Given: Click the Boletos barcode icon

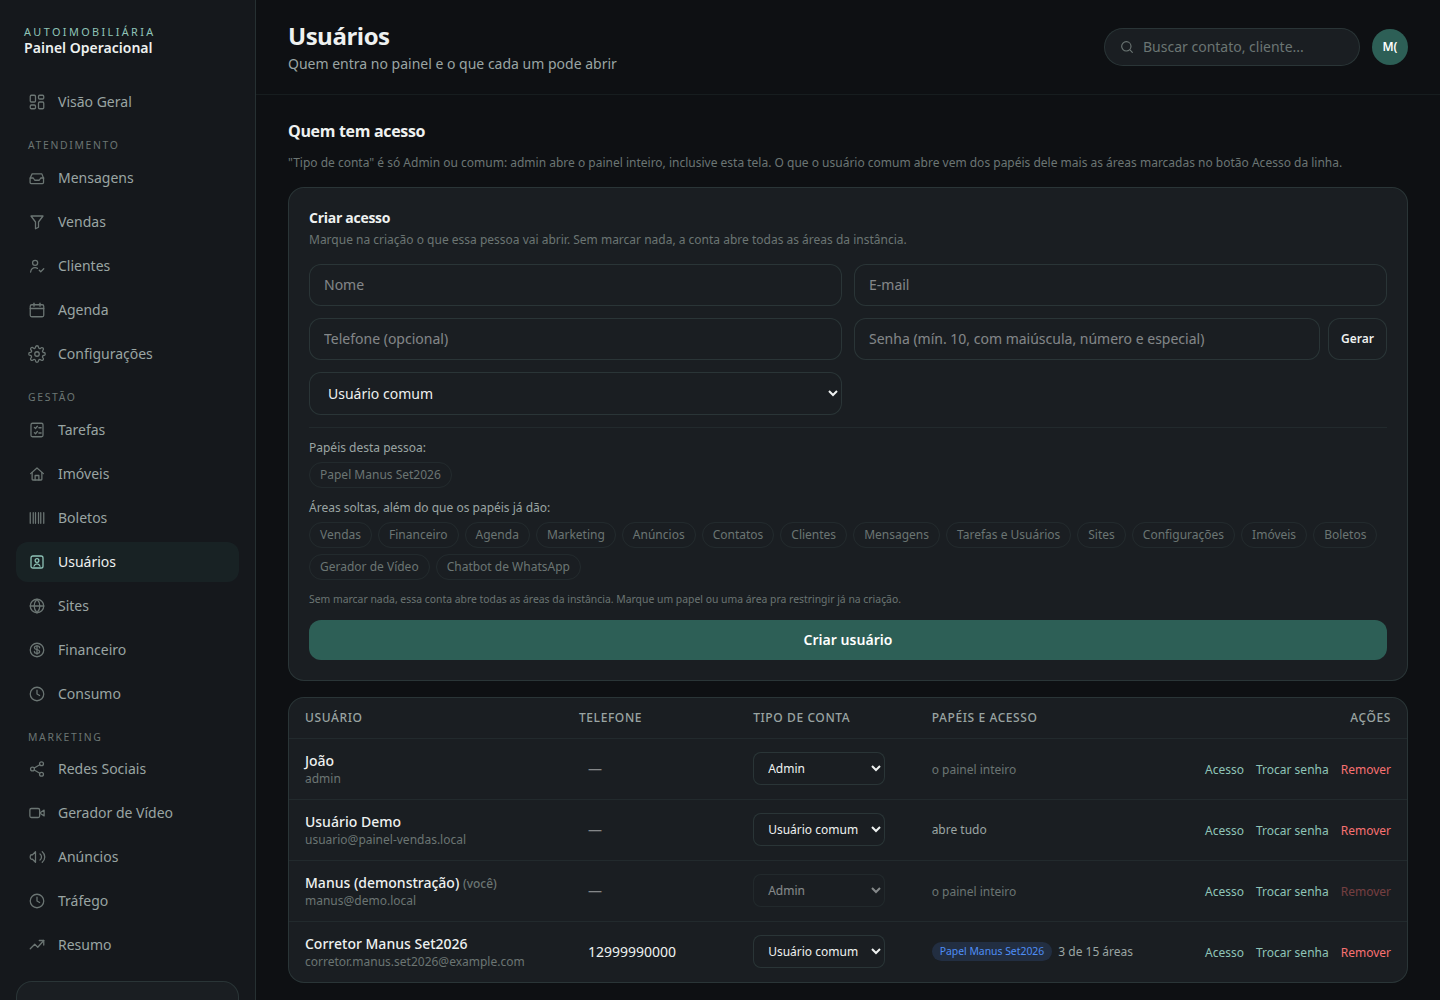Looking at the screenshot, I should 37,518.
